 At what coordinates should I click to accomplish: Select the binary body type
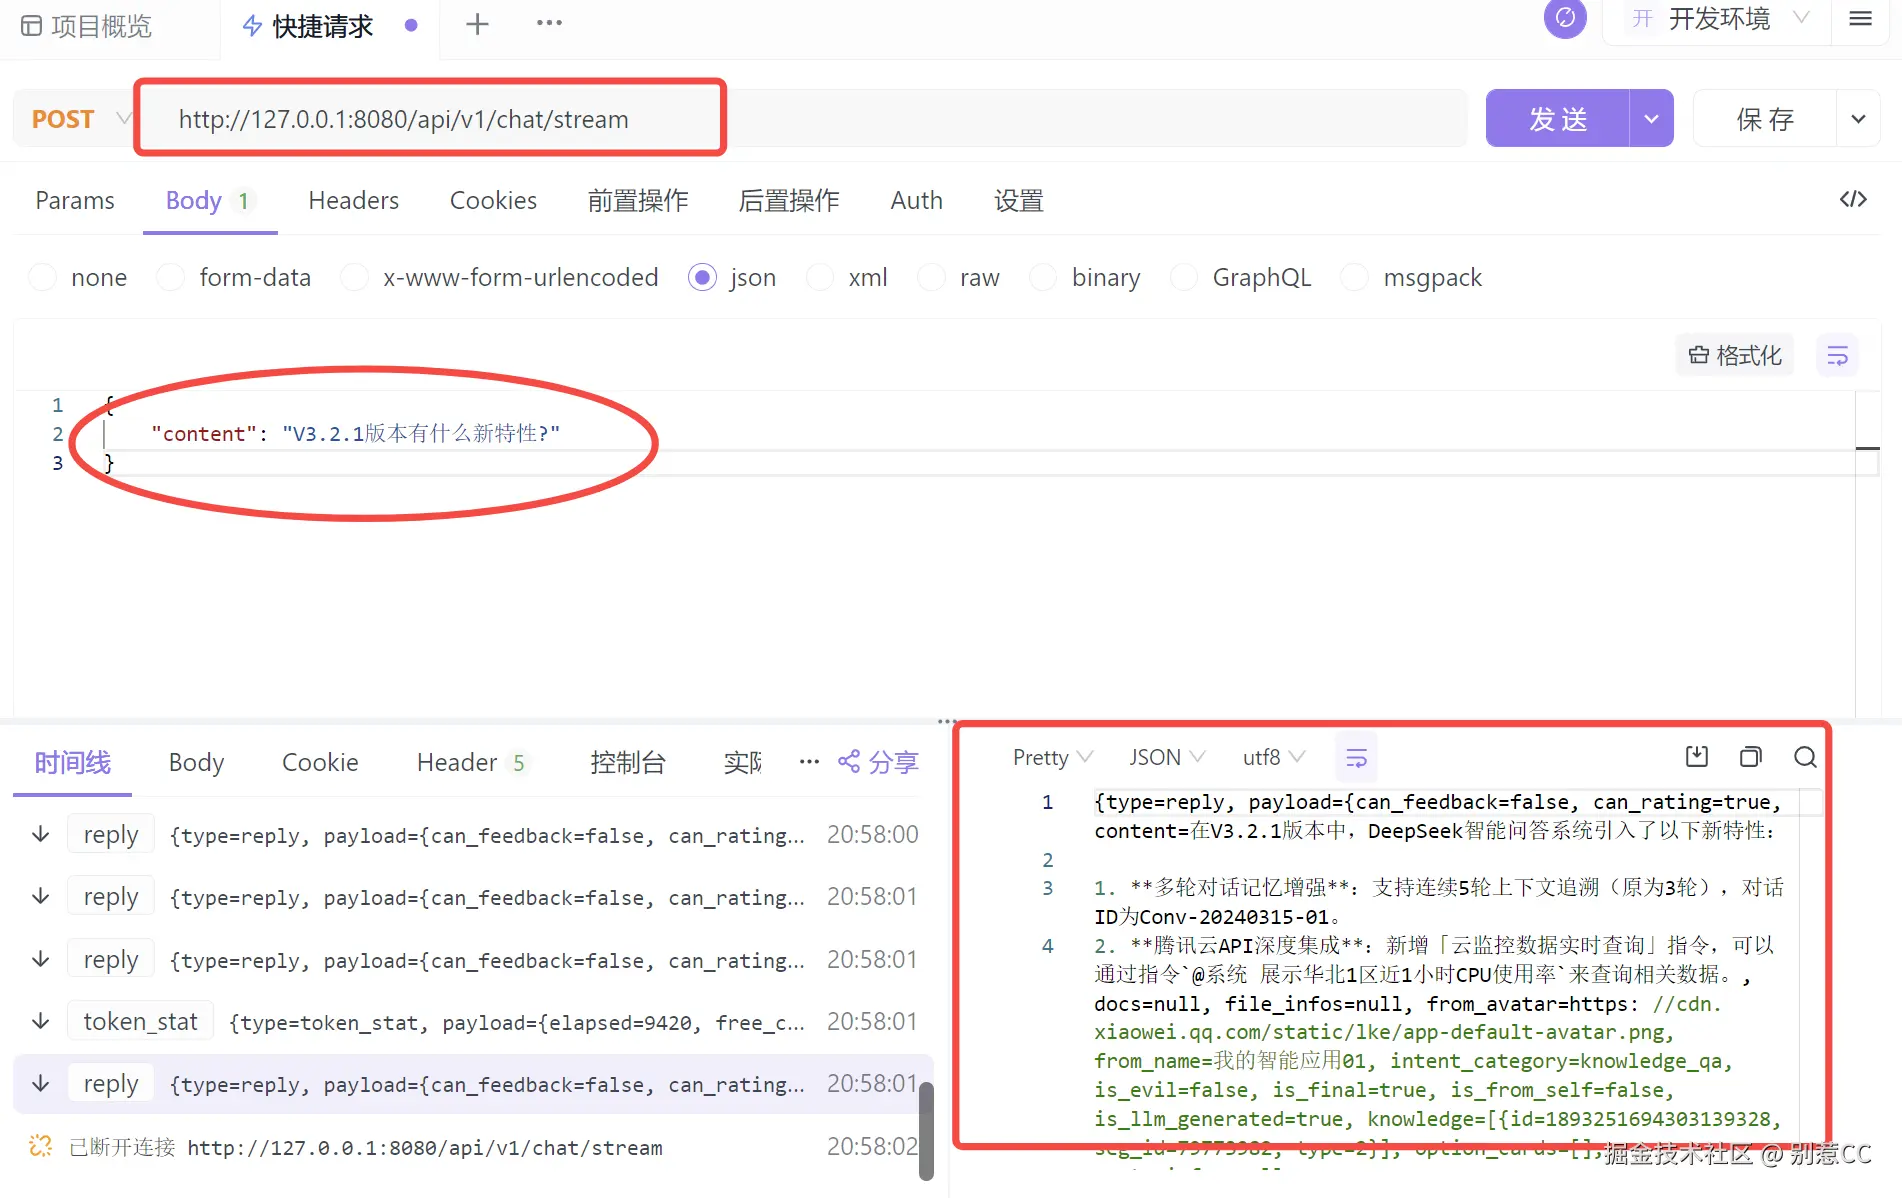pos(1044,277)
